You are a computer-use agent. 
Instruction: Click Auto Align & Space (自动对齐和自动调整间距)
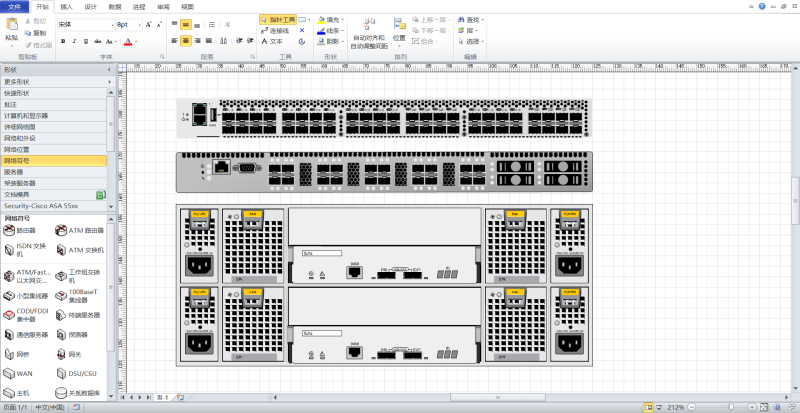(x=369, y=33)
